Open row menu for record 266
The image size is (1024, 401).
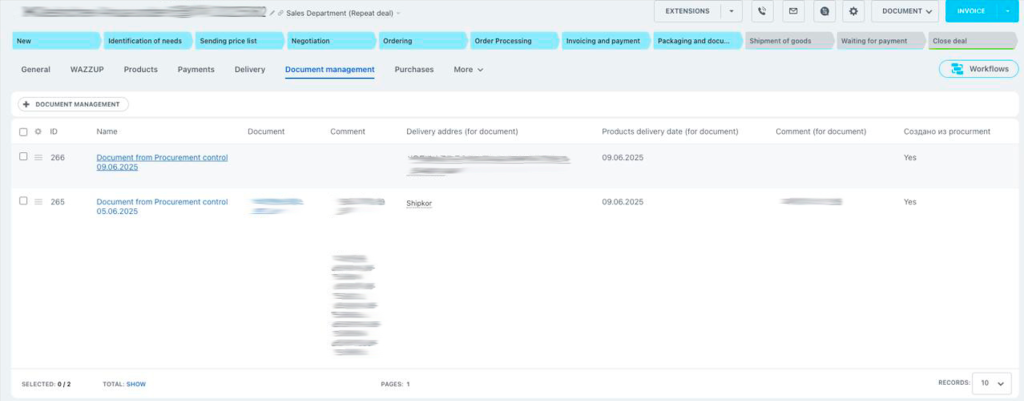(x=39, y=158)
